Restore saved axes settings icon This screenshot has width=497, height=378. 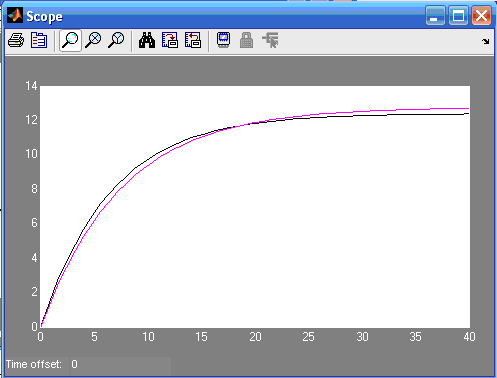click(193, 40)
